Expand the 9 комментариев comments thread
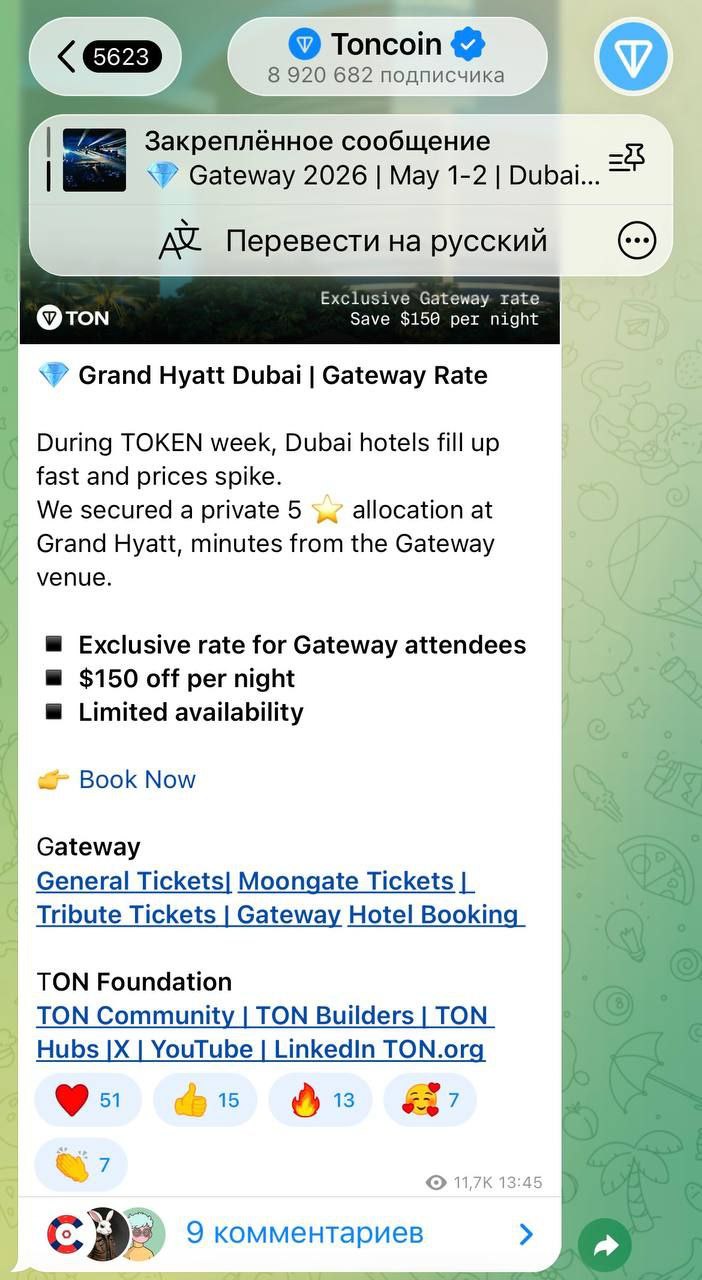The width and height of the screenshot is (702, 1280). tap(304, 1234)
